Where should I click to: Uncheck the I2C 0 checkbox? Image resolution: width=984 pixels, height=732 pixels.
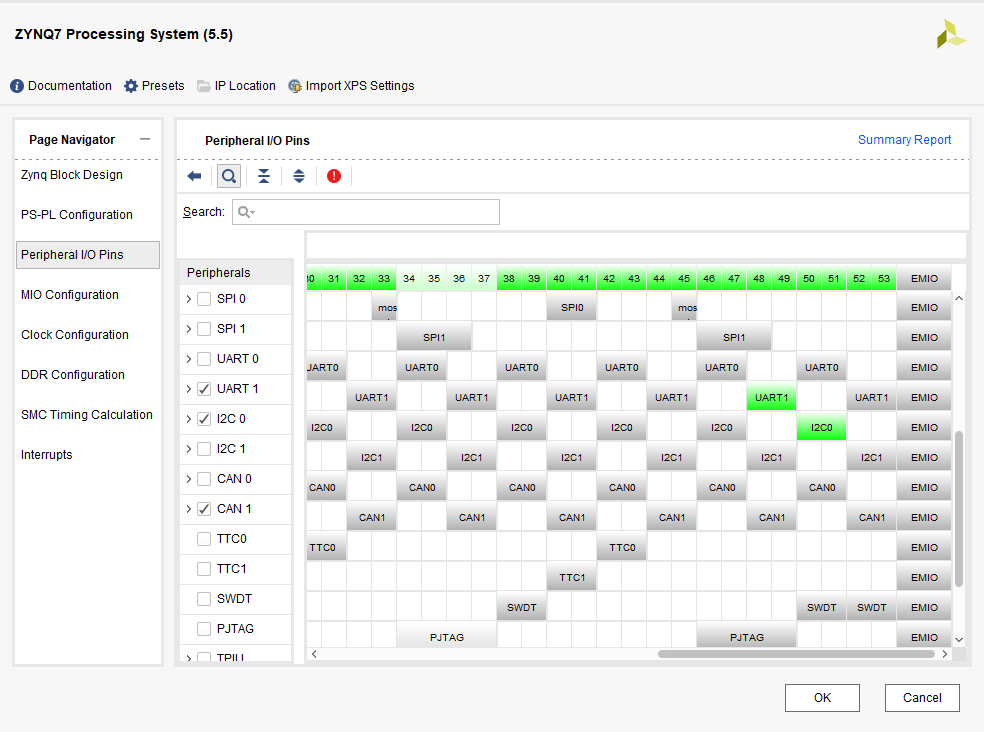pyautogui.click(x=204, y=419)
